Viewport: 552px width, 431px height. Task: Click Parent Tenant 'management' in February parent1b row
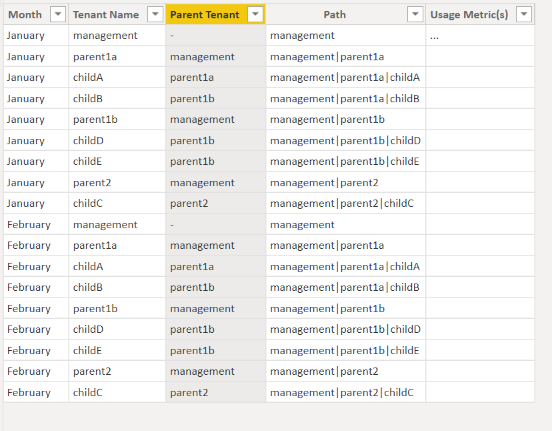(x=202, y=308)
